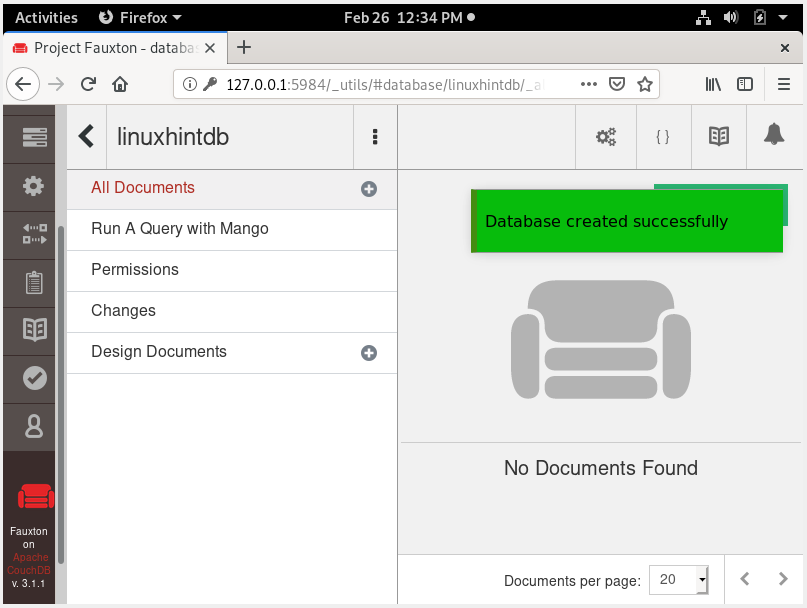This screenshot has height=608, width=807.
Task: Open the Setup gear icon in sidebar
Action: [x=34, y=186]
